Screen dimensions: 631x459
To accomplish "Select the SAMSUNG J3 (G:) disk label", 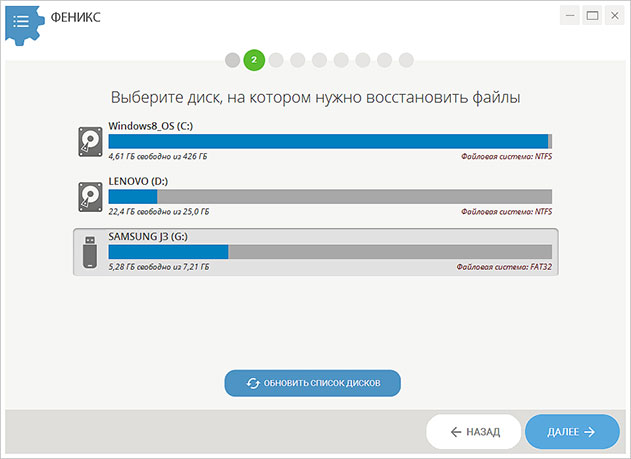I will click(148, 237).
